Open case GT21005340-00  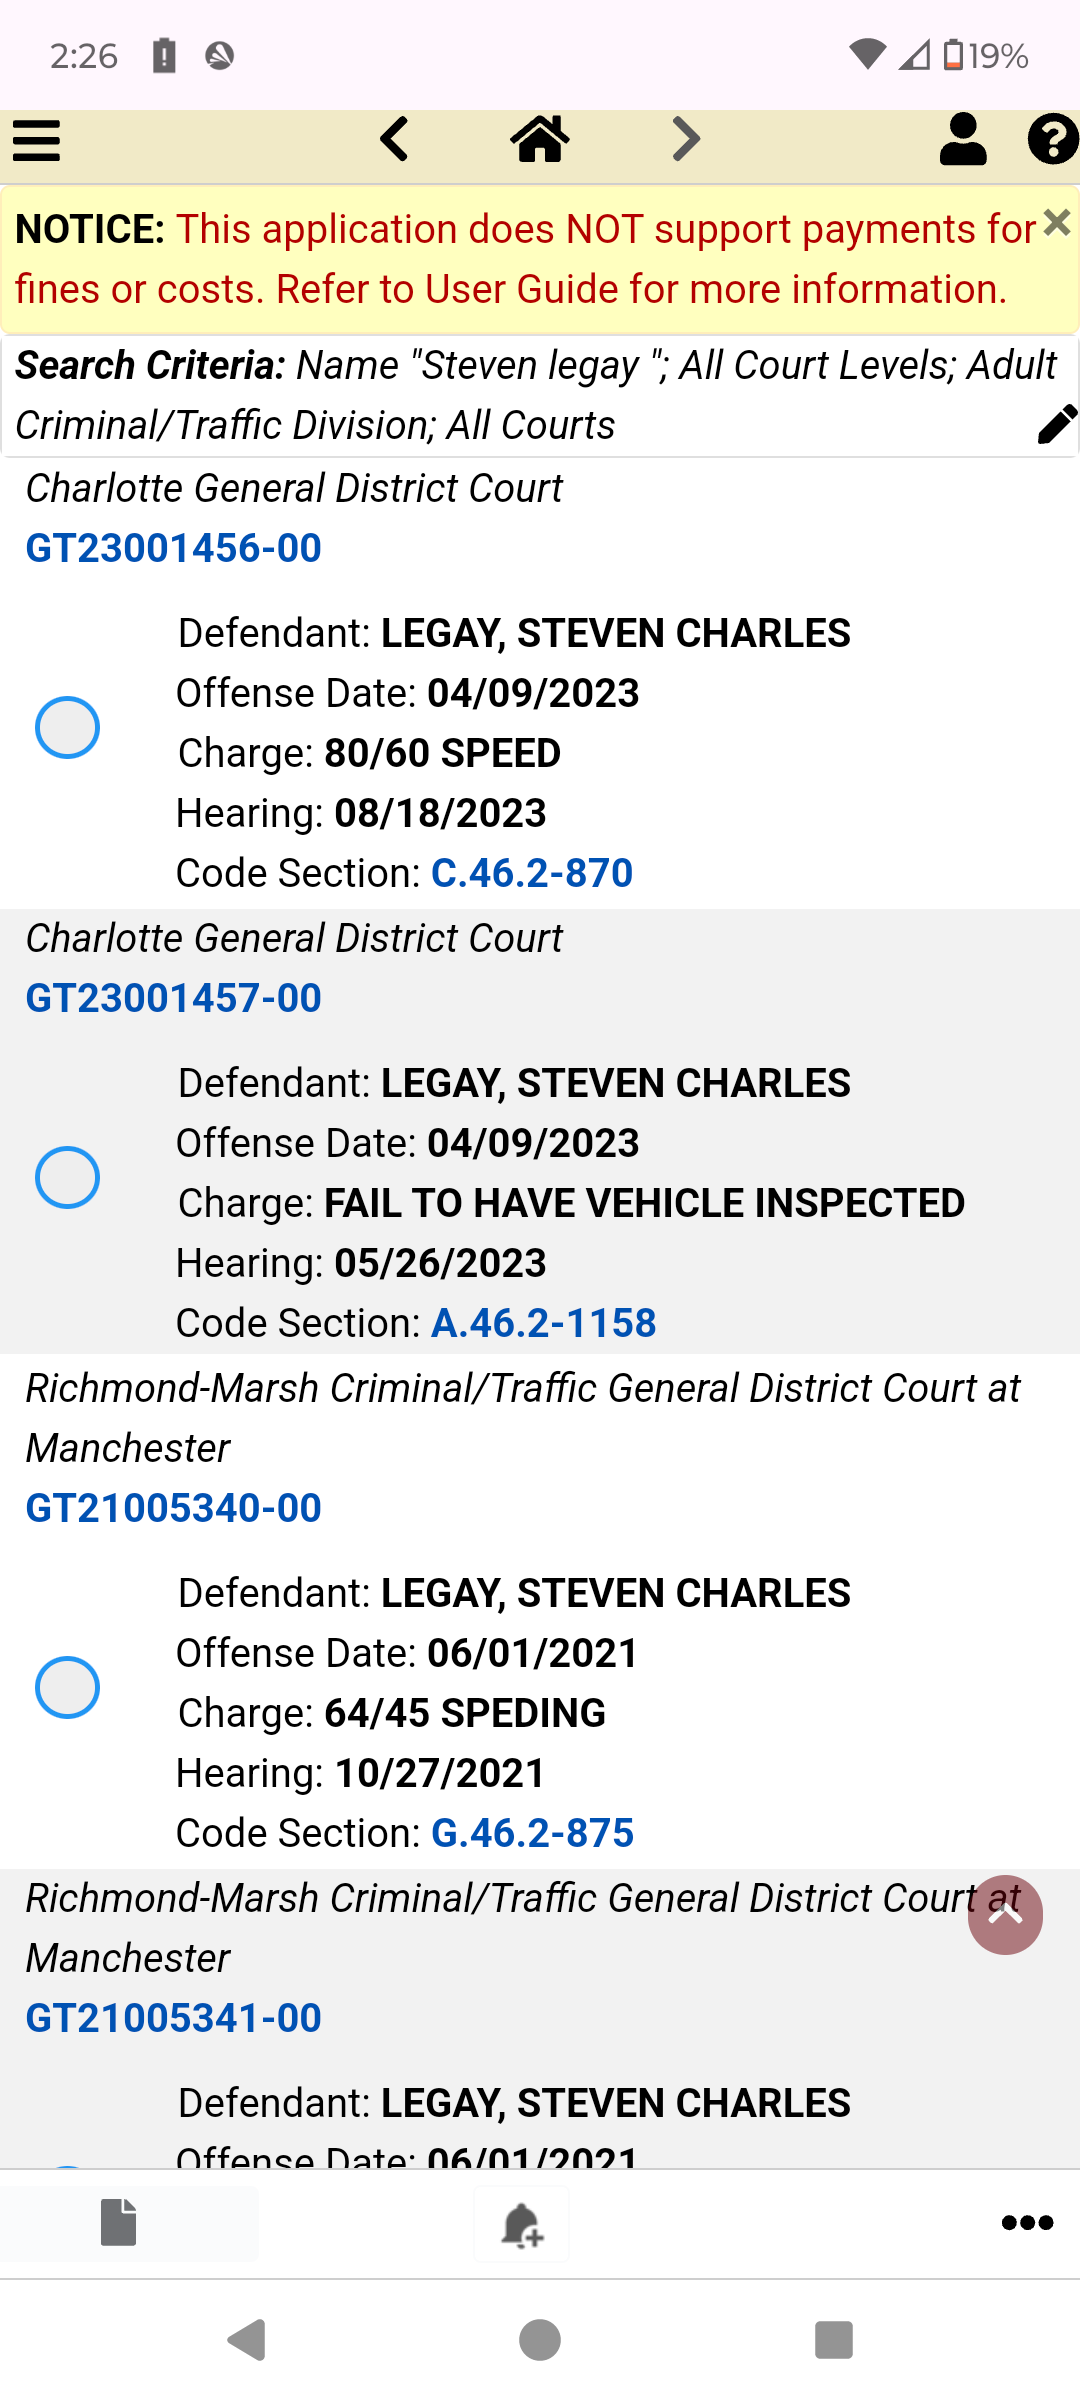pyautogui.click(x=173, y=1508)
